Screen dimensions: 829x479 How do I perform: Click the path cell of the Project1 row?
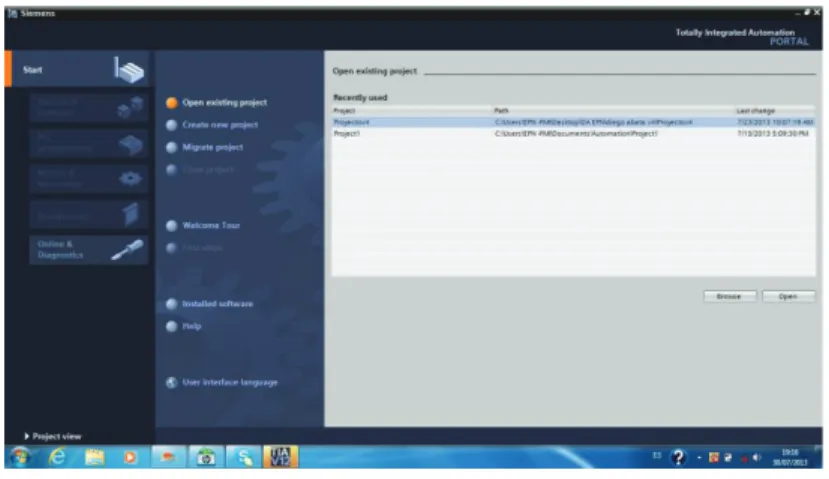click(576, 134)
